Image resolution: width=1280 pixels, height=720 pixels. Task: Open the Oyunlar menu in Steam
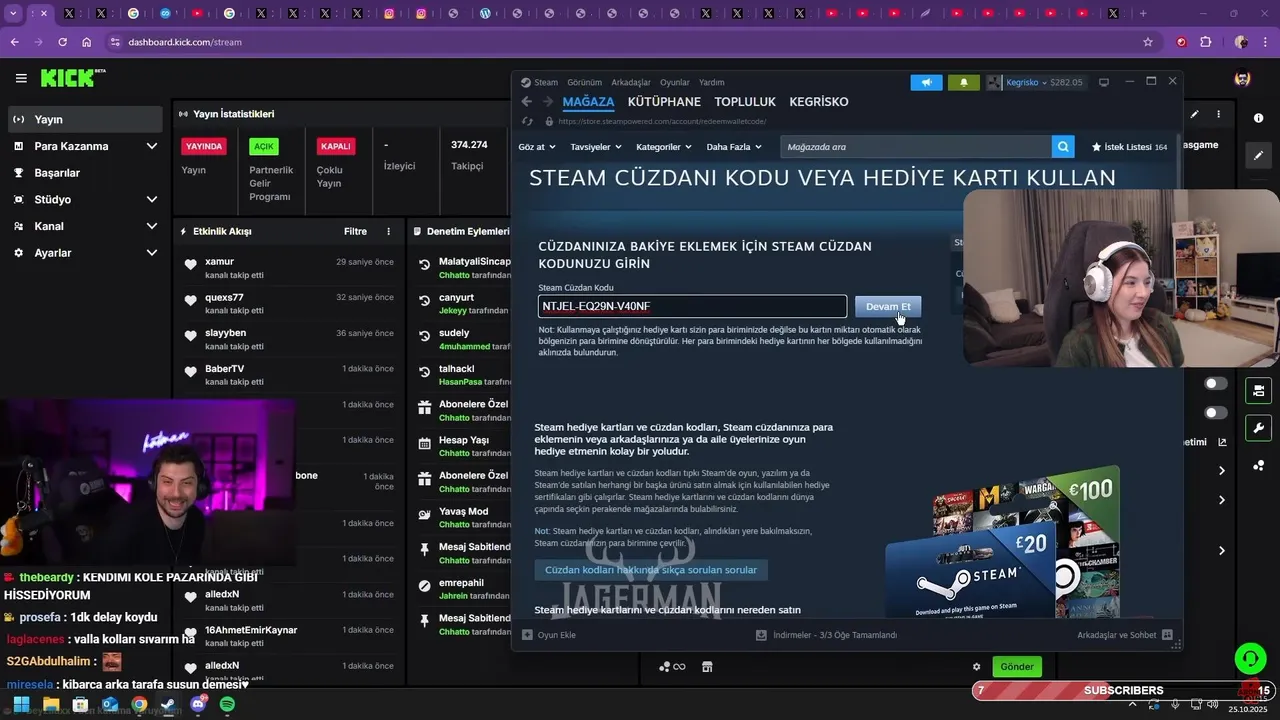(x=675, y=82)
